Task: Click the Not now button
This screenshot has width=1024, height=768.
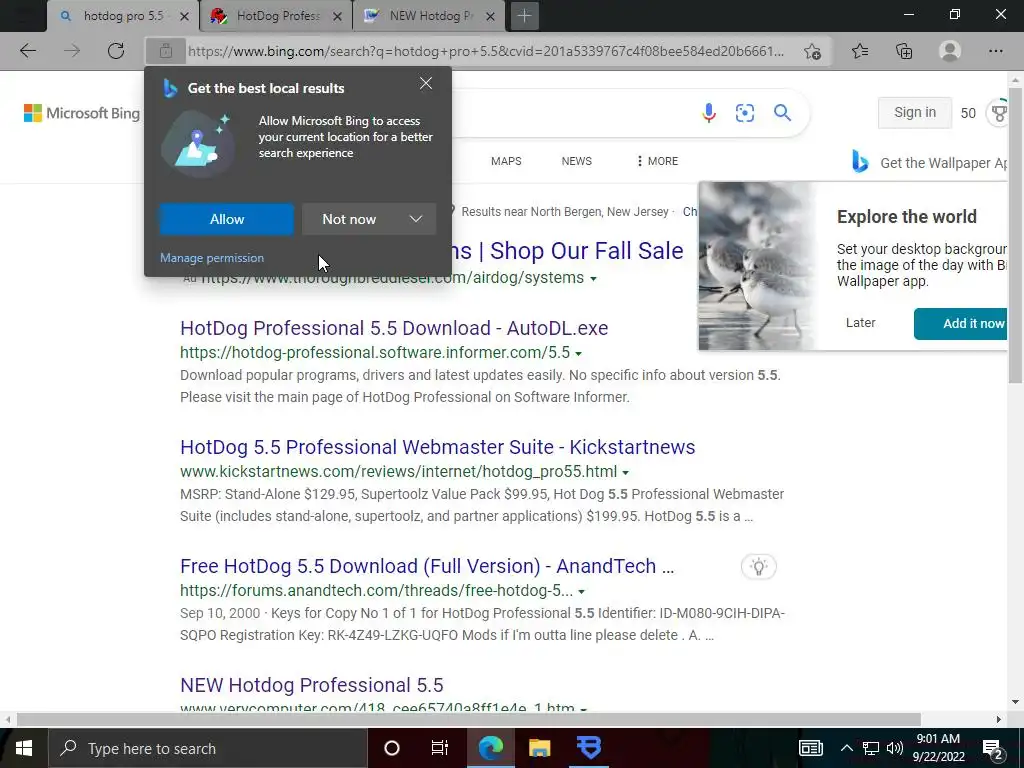Action: [349, 219]
